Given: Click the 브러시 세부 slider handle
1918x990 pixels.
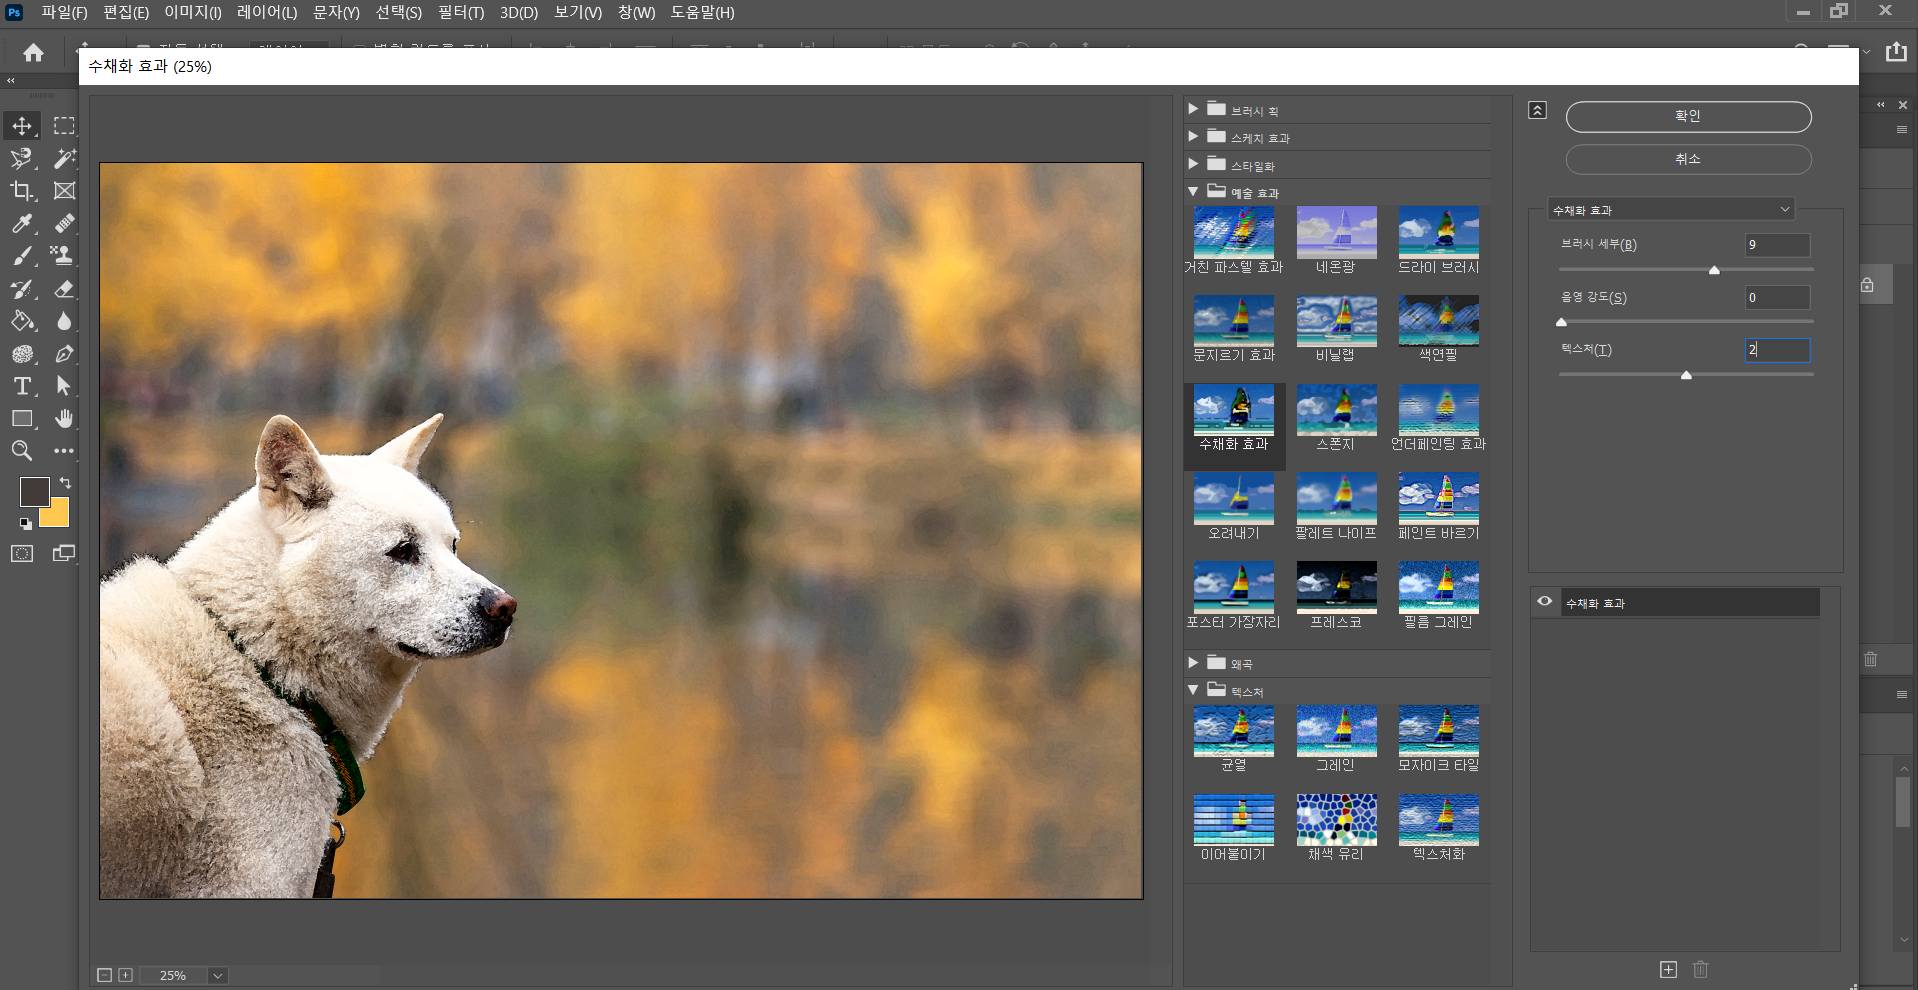Looking at the screenshot, I should pyautogui.click(x=1714, y=270).
